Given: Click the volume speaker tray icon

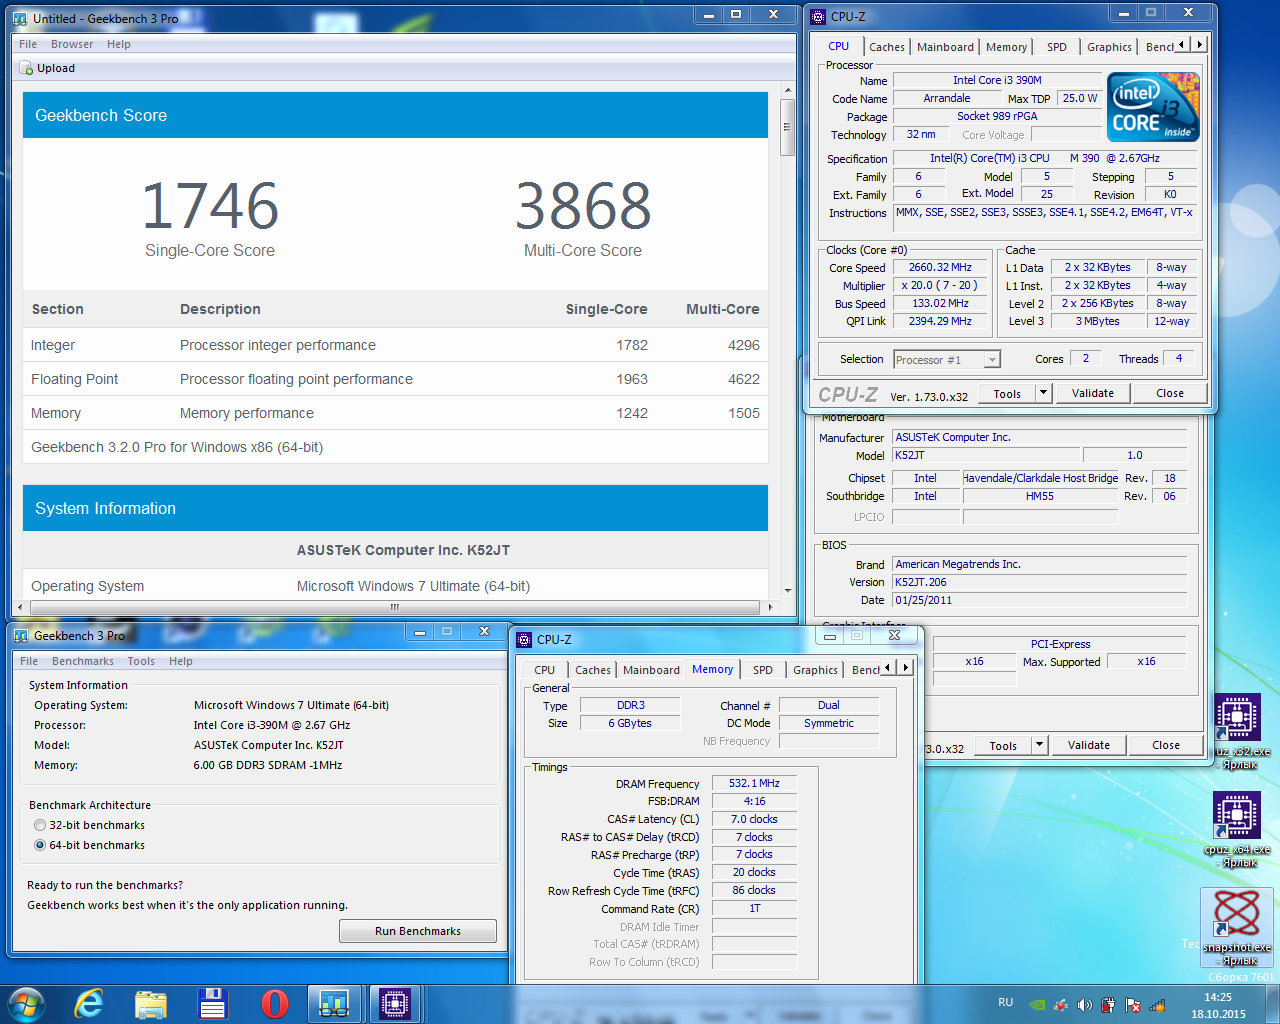Looking at the screenshot, I should tap(1085, 1005).
